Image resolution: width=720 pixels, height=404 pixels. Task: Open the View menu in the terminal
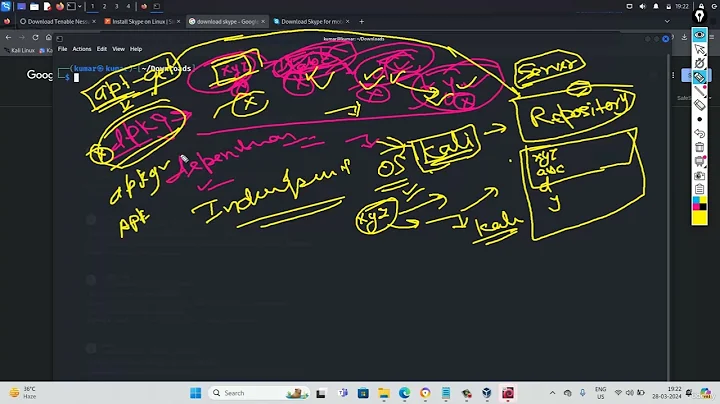pos(118,49)
